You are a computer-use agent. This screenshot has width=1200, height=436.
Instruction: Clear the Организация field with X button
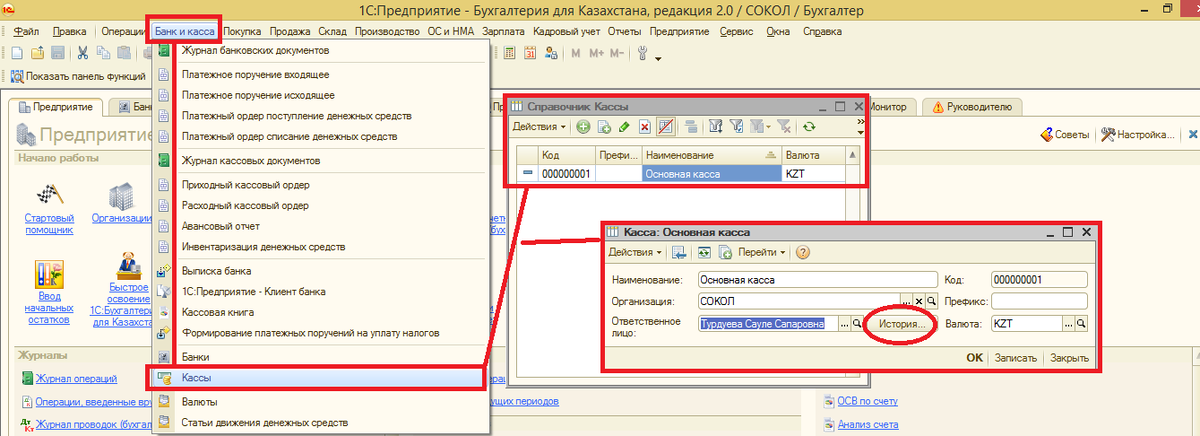[918, 301]
